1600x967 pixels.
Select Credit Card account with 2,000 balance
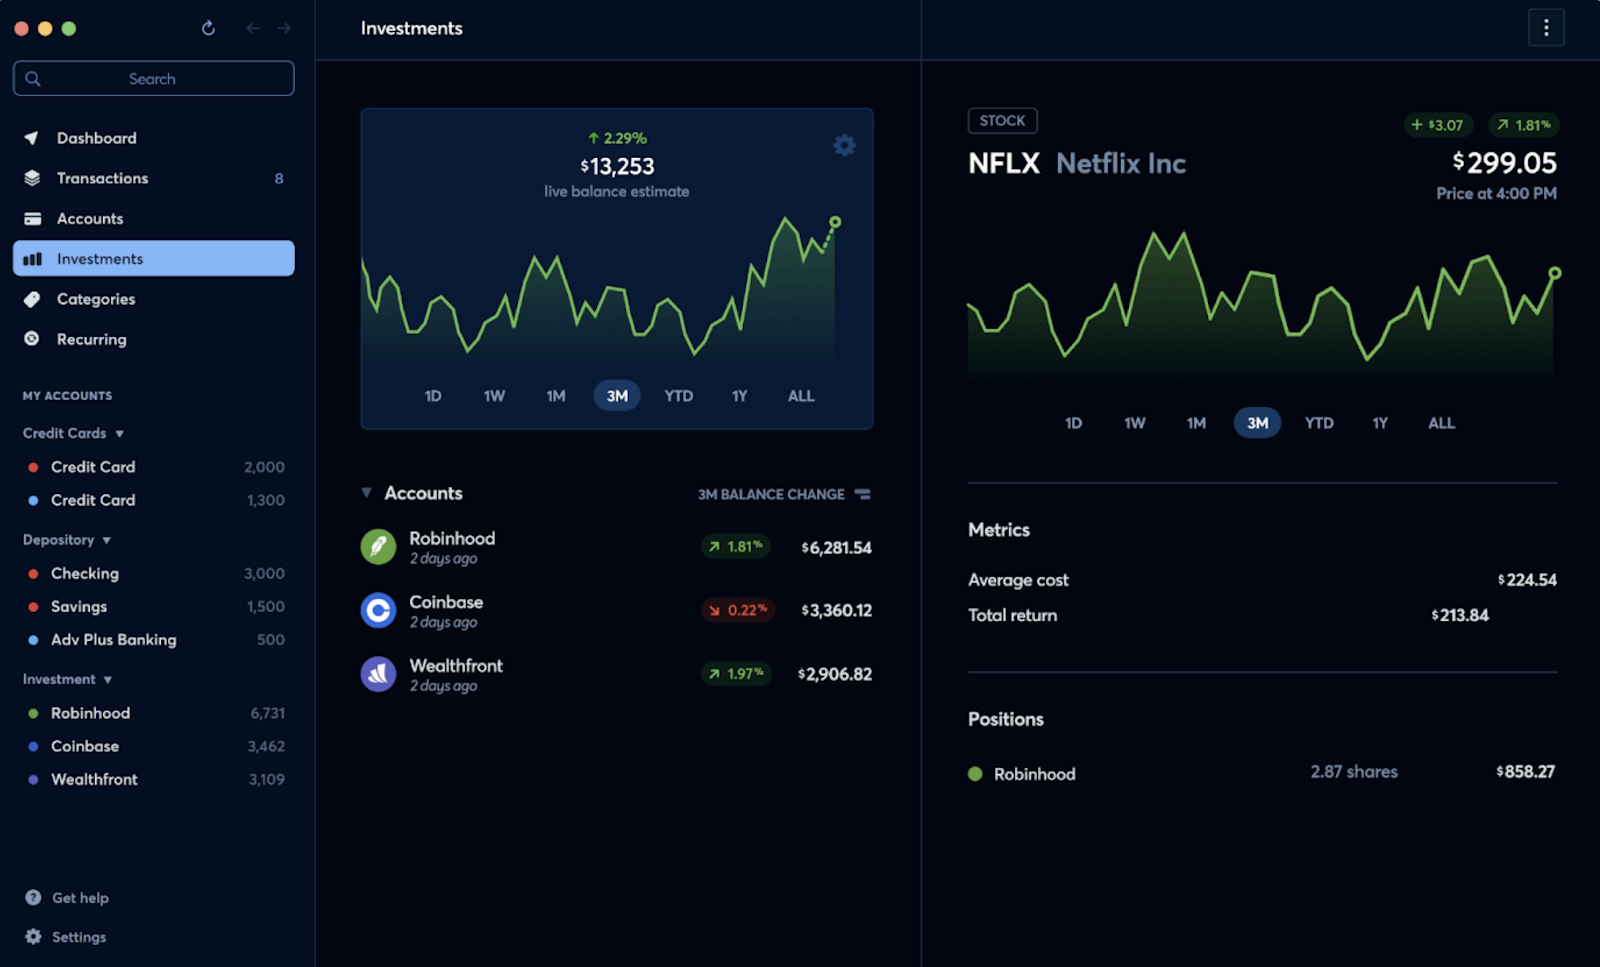click(x=155, y=467)
